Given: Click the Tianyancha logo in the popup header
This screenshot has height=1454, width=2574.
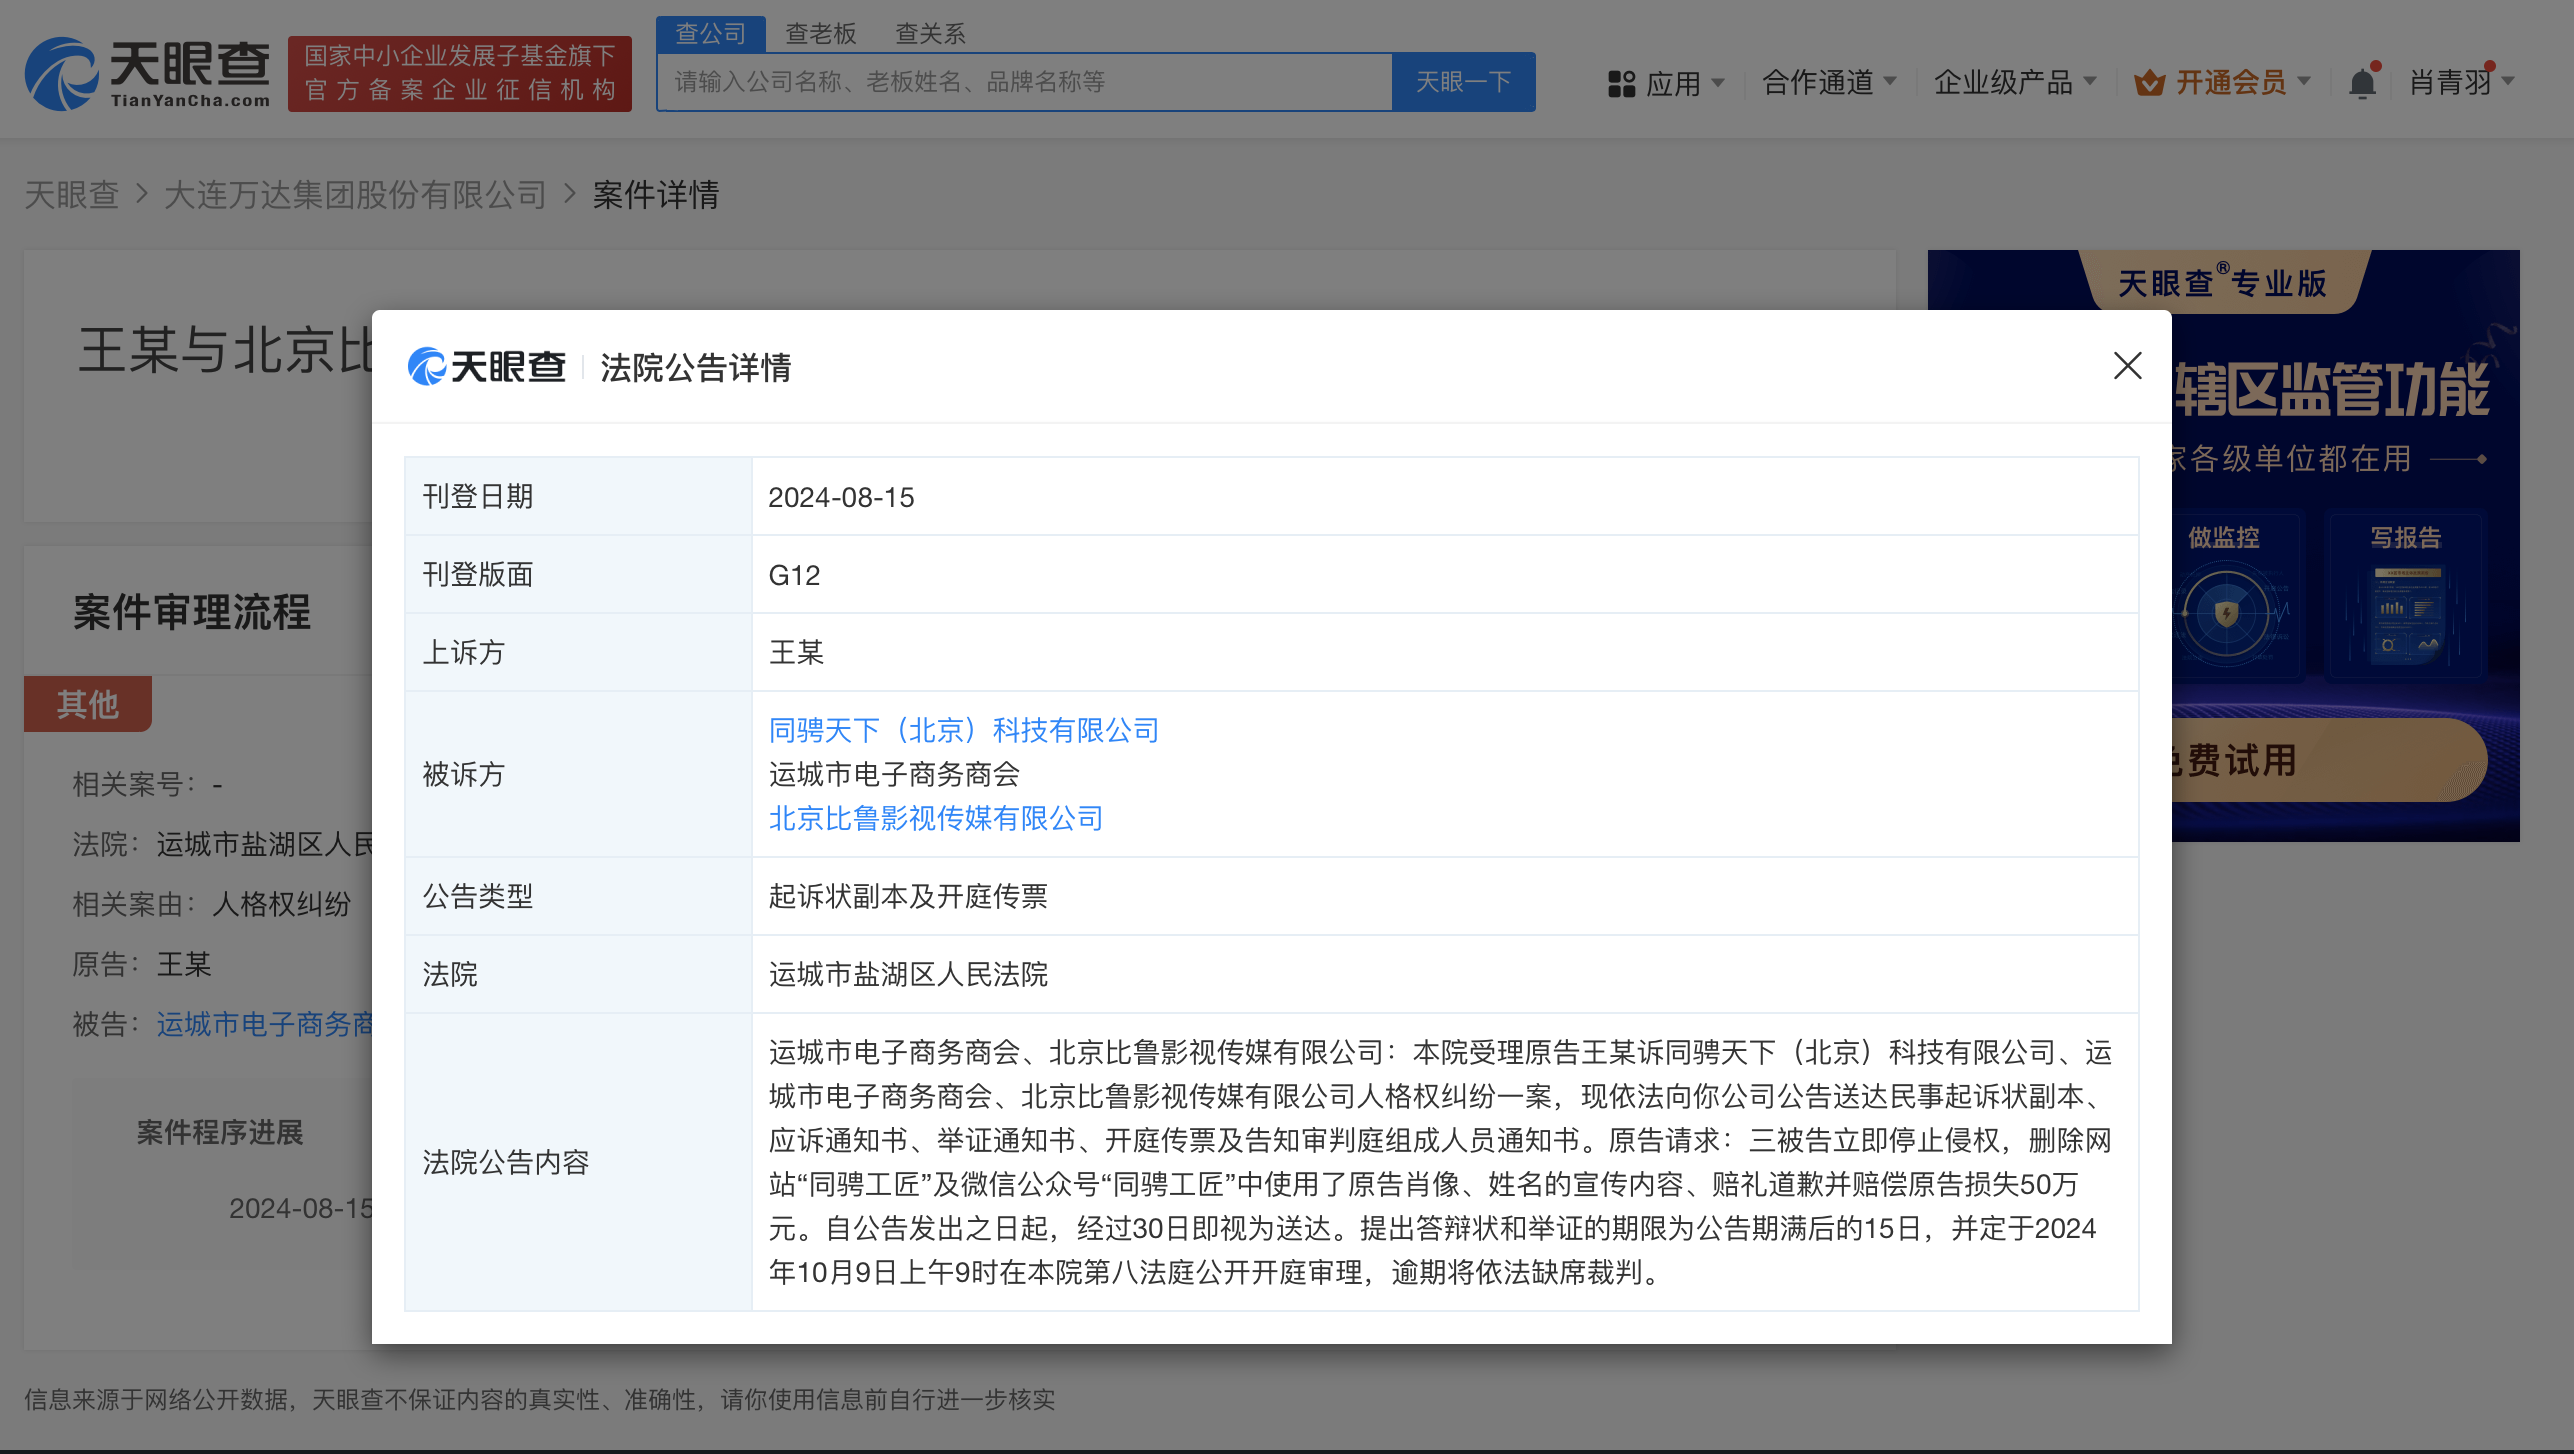Looking at the screenshot, I should (x=487, y=367).
